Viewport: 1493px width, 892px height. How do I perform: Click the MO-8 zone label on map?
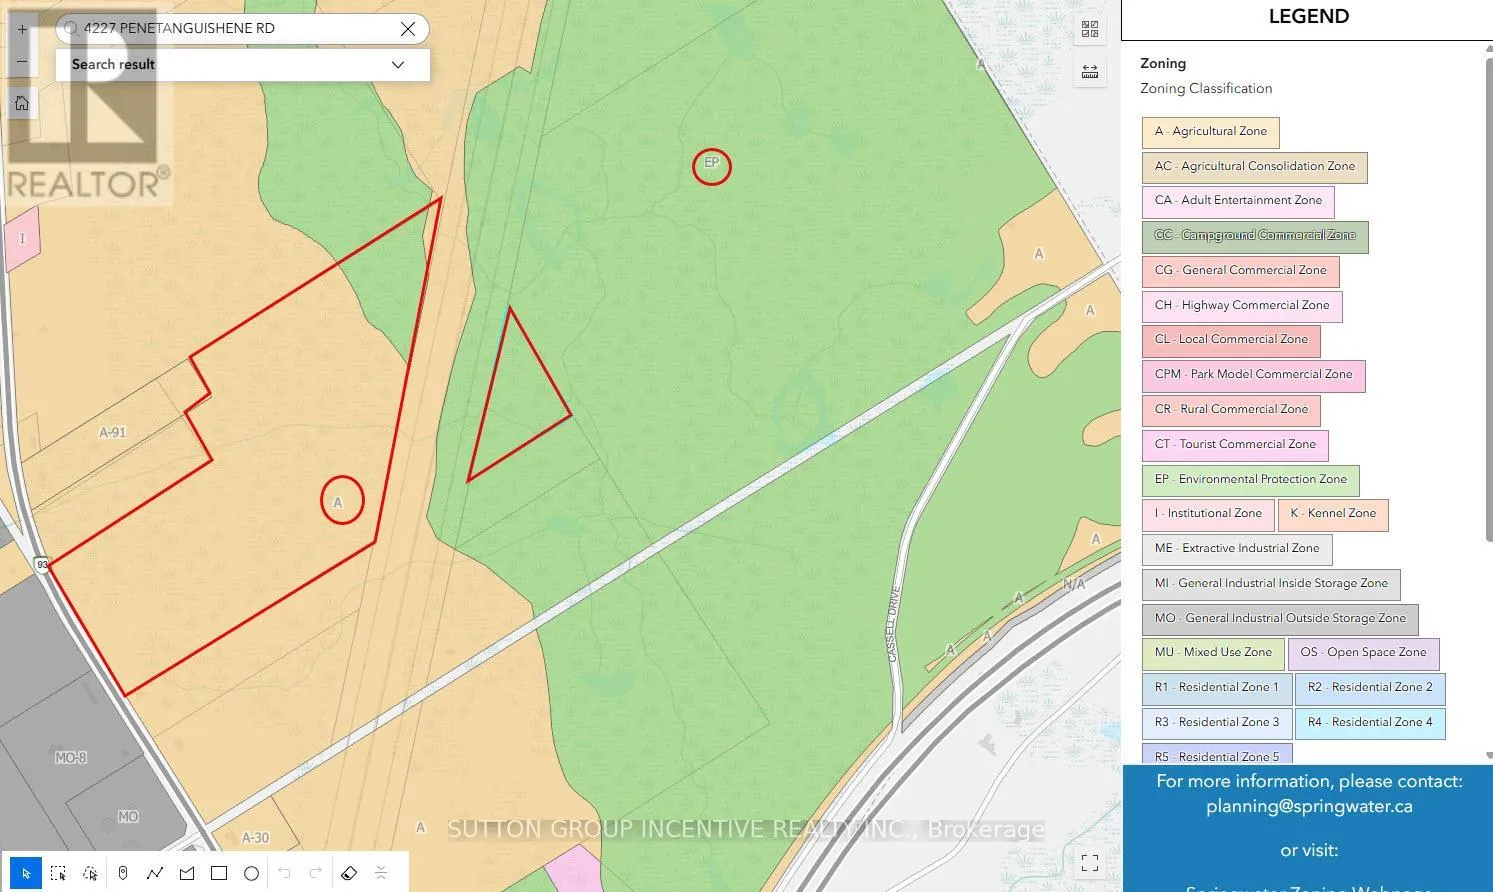[x=71, y=758]
